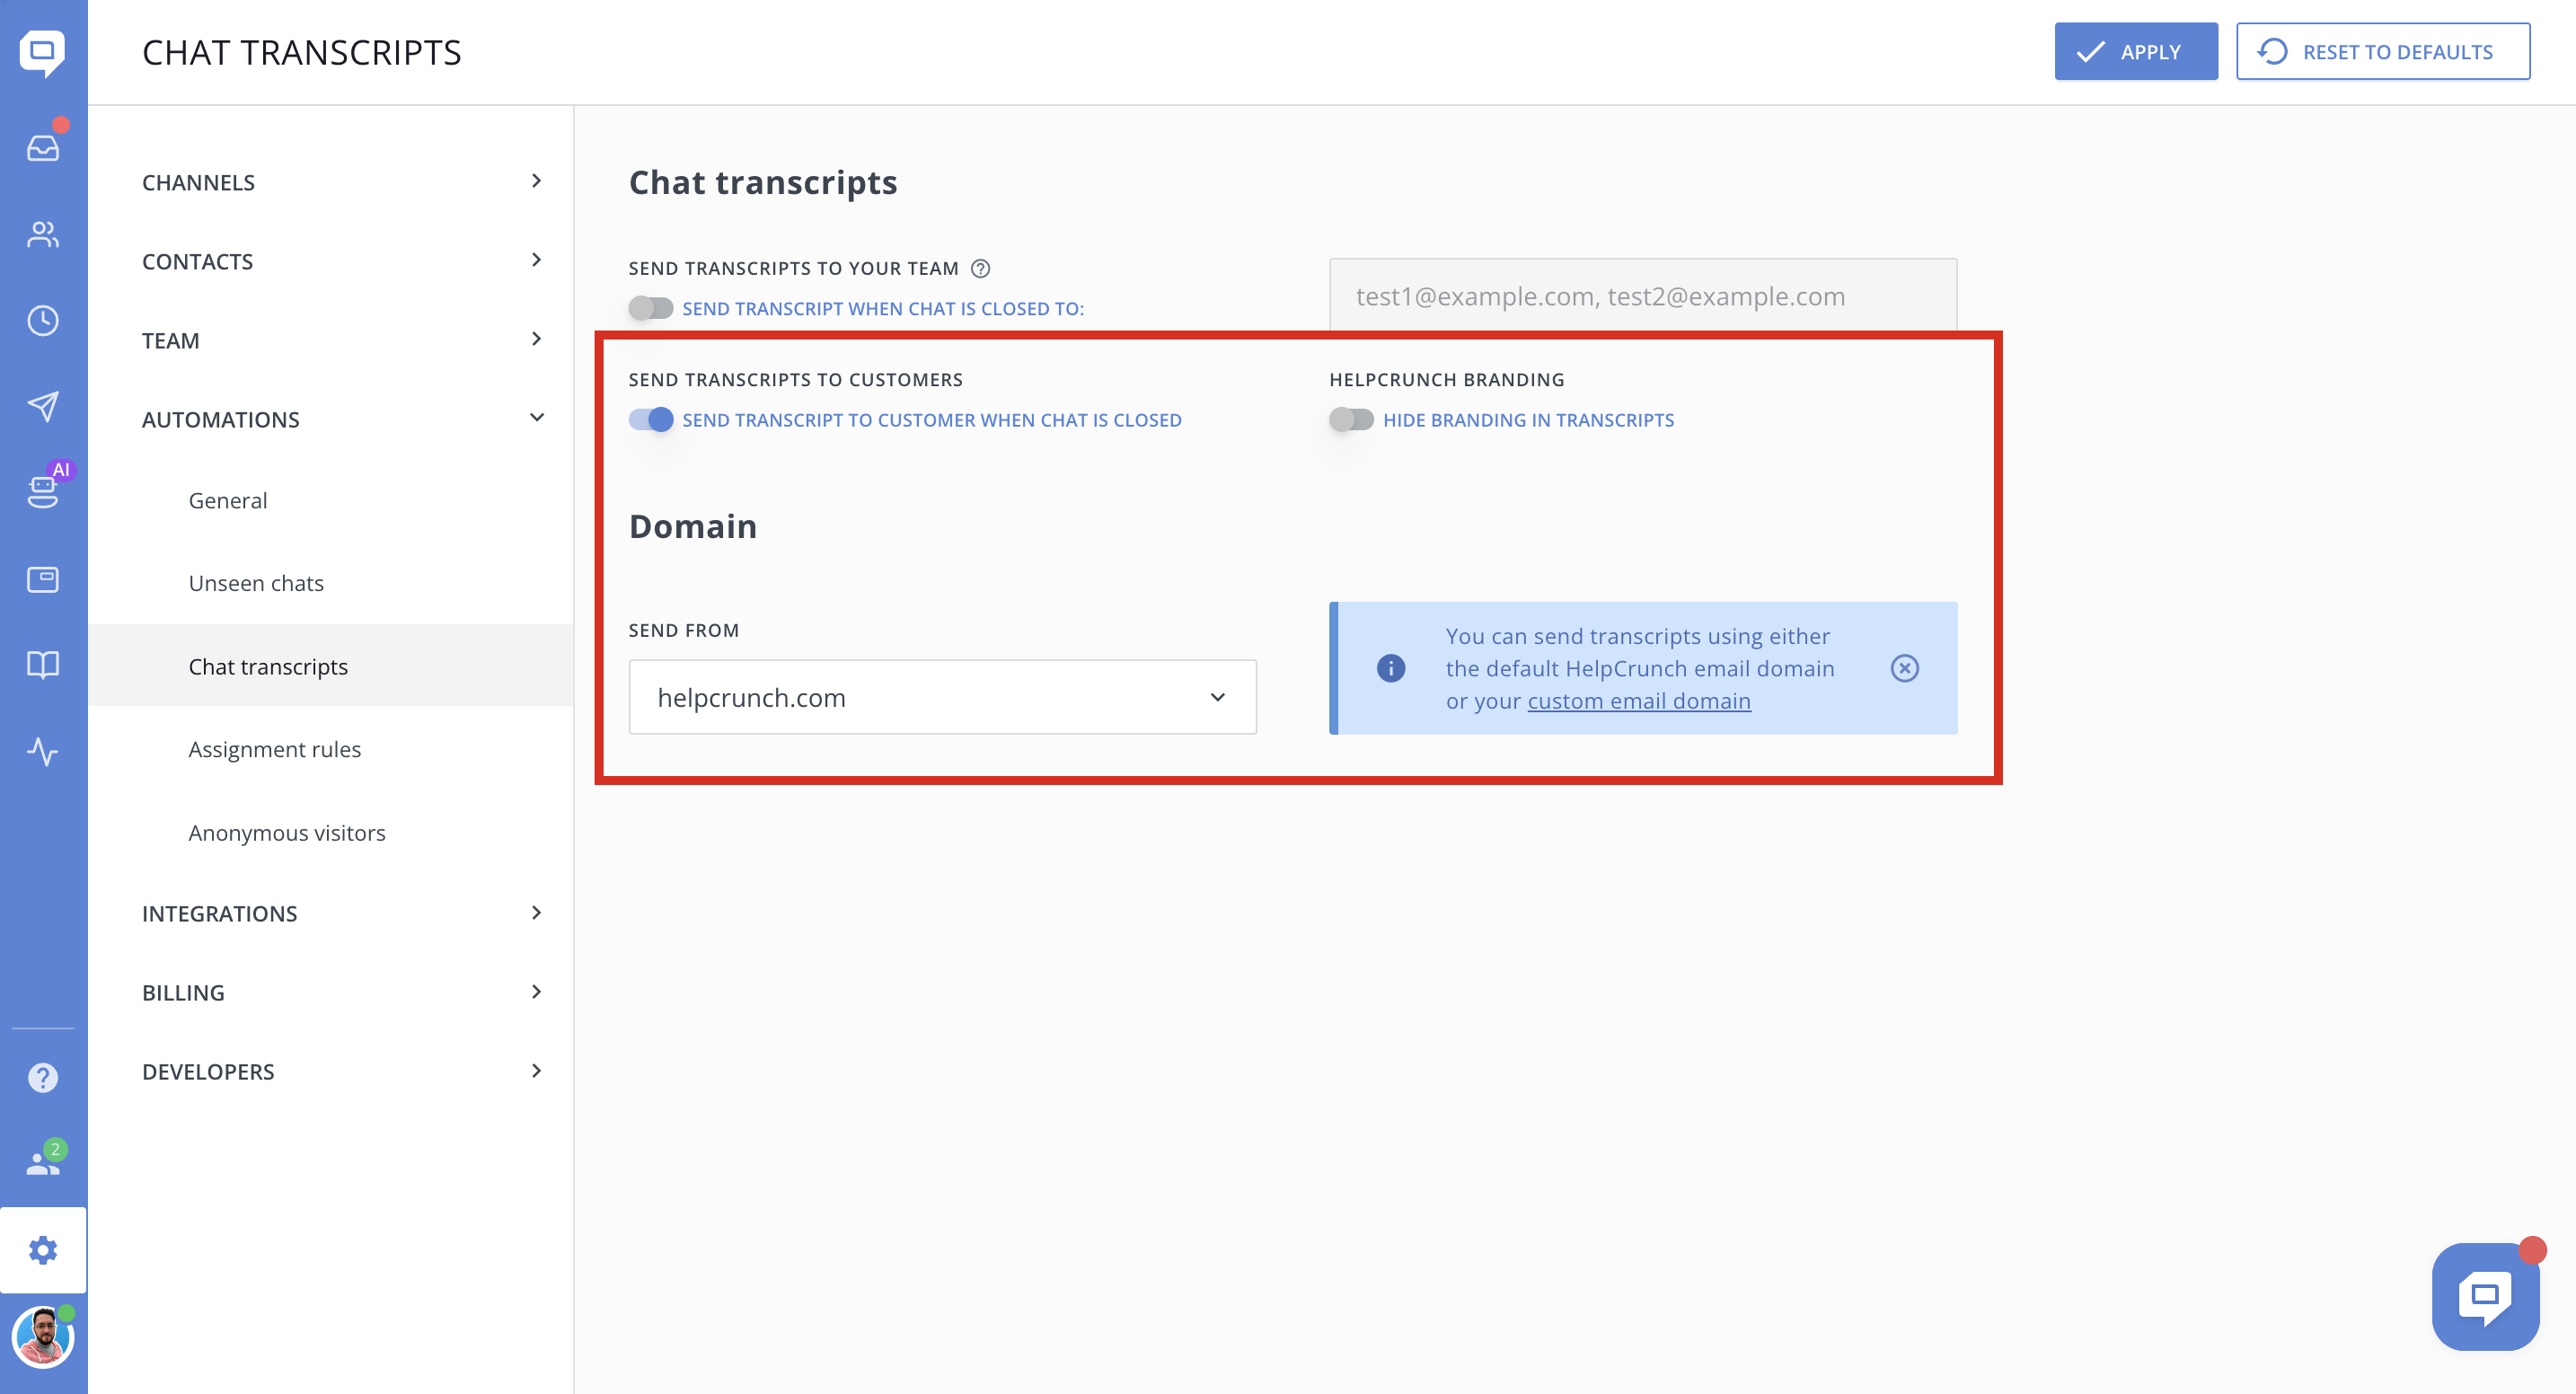Follow the custom email domain link

pyautogui.click(x=1638, y=701)
